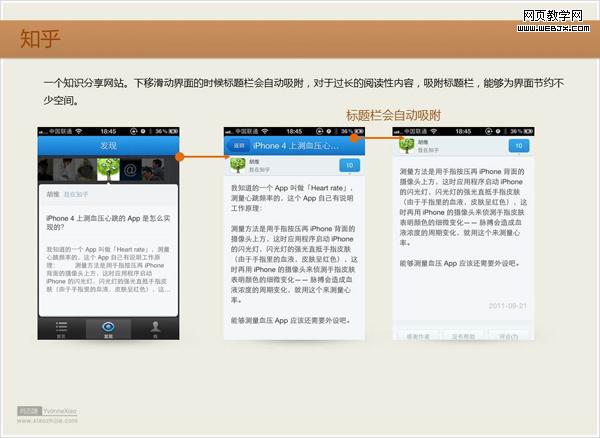Tap the person-shaped profile tab icon in left phone
Viewport: 600px width, 438px height.
point(155,328)
